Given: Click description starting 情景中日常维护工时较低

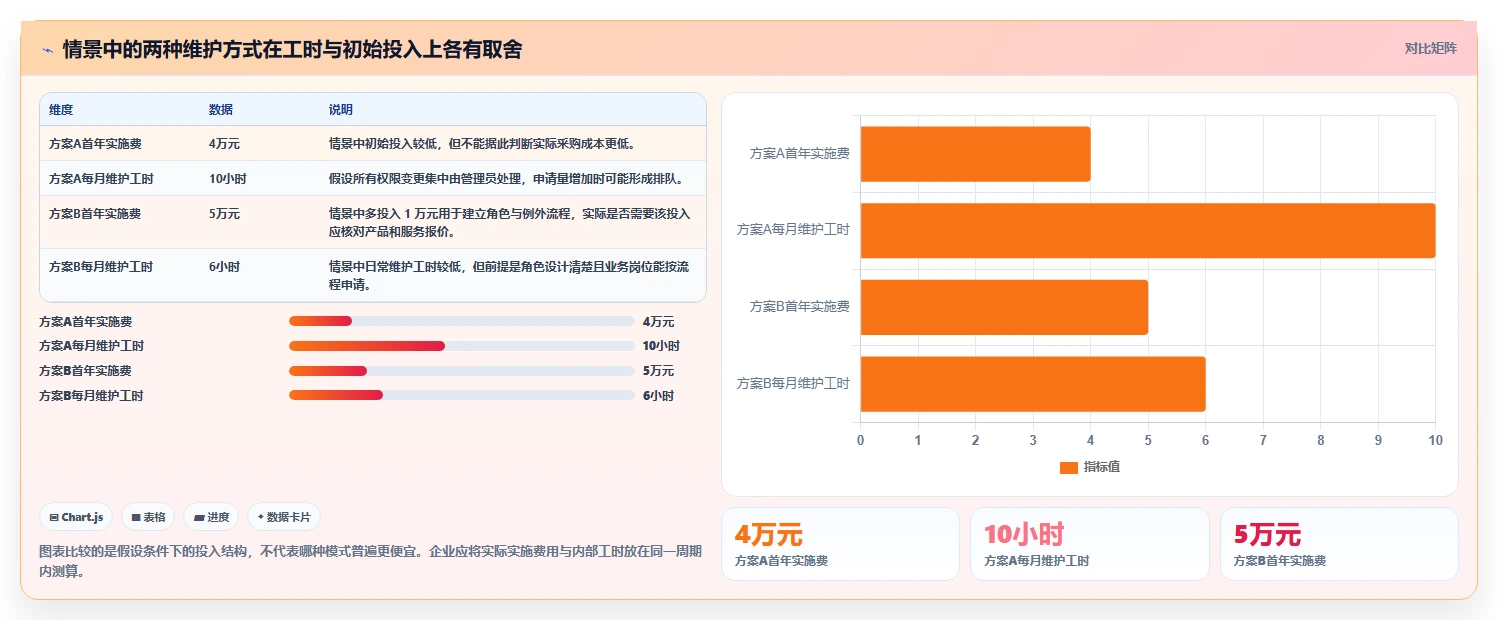Looking at the screenshot, I should point(510,275).
